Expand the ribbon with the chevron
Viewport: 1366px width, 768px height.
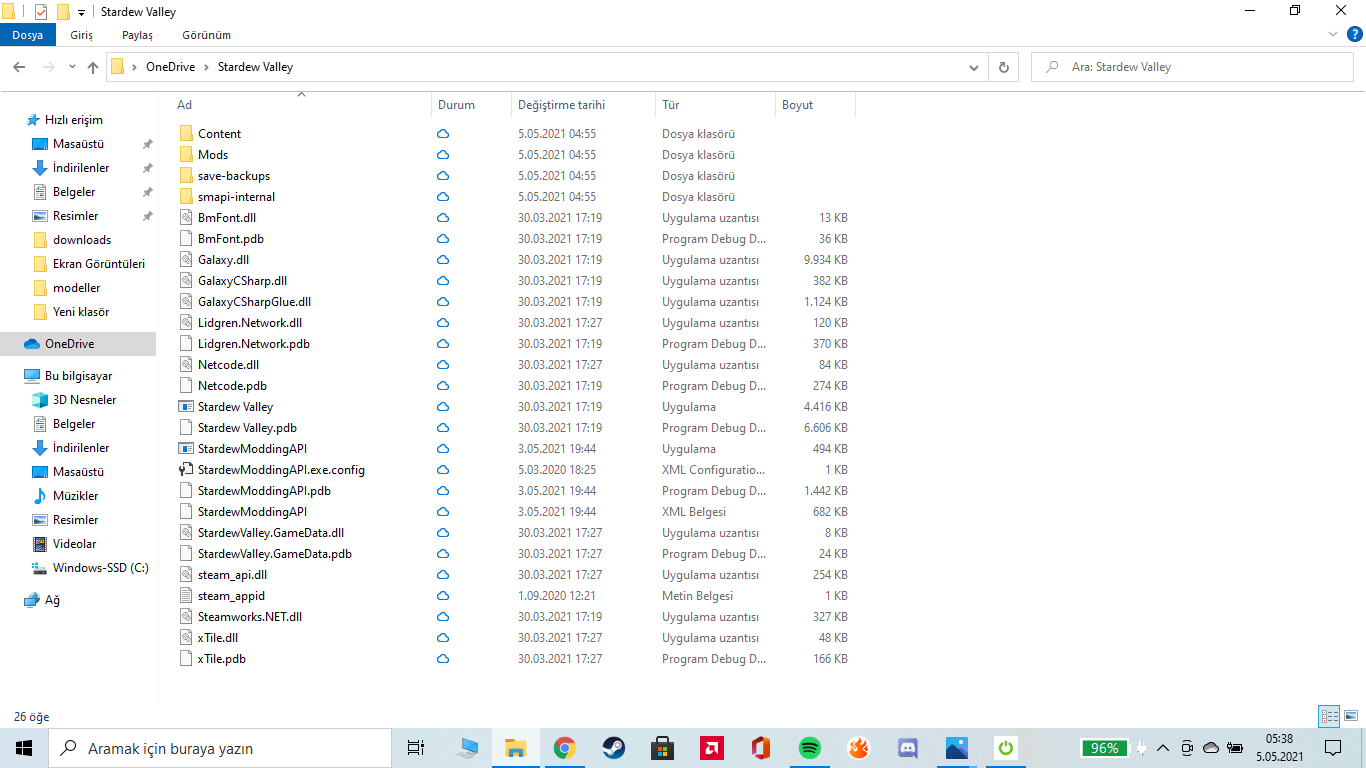[1332, 35]
